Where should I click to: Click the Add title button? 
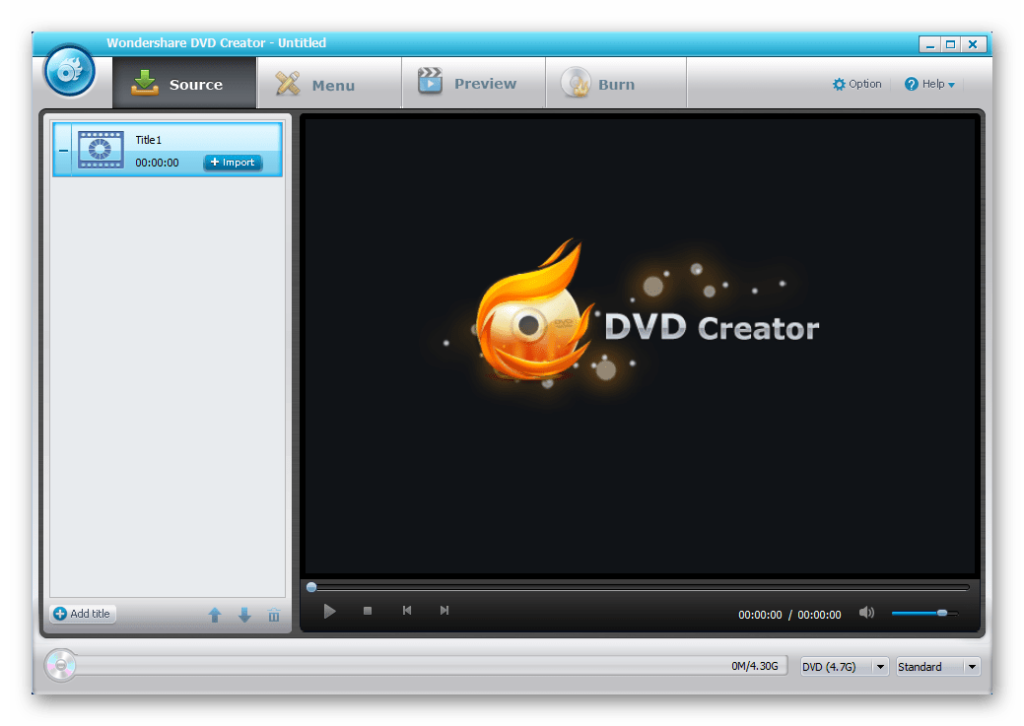83,614
